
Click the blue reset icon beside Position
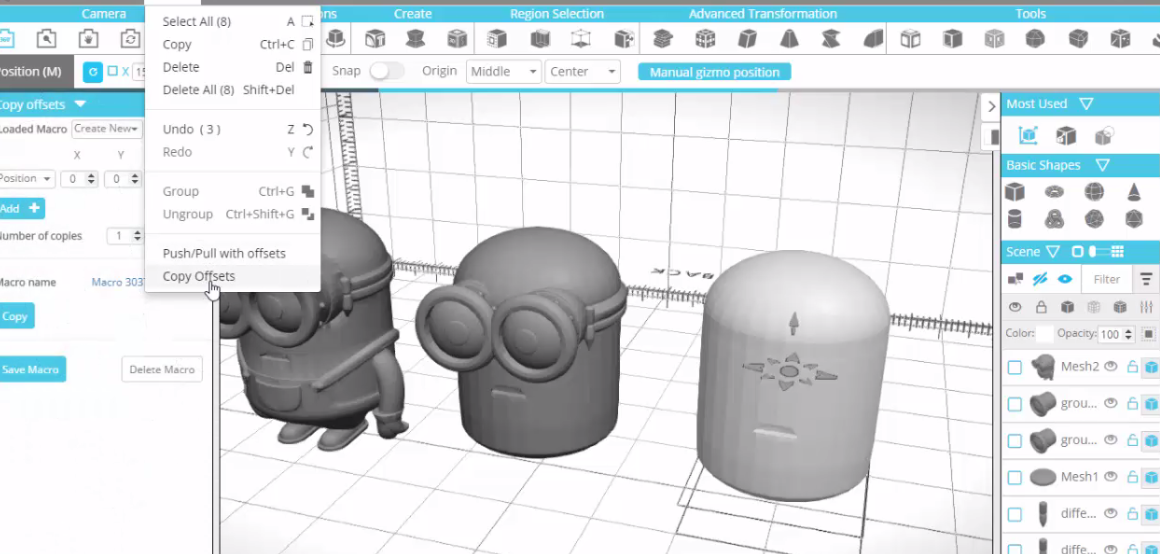click(x=92, y=71)
